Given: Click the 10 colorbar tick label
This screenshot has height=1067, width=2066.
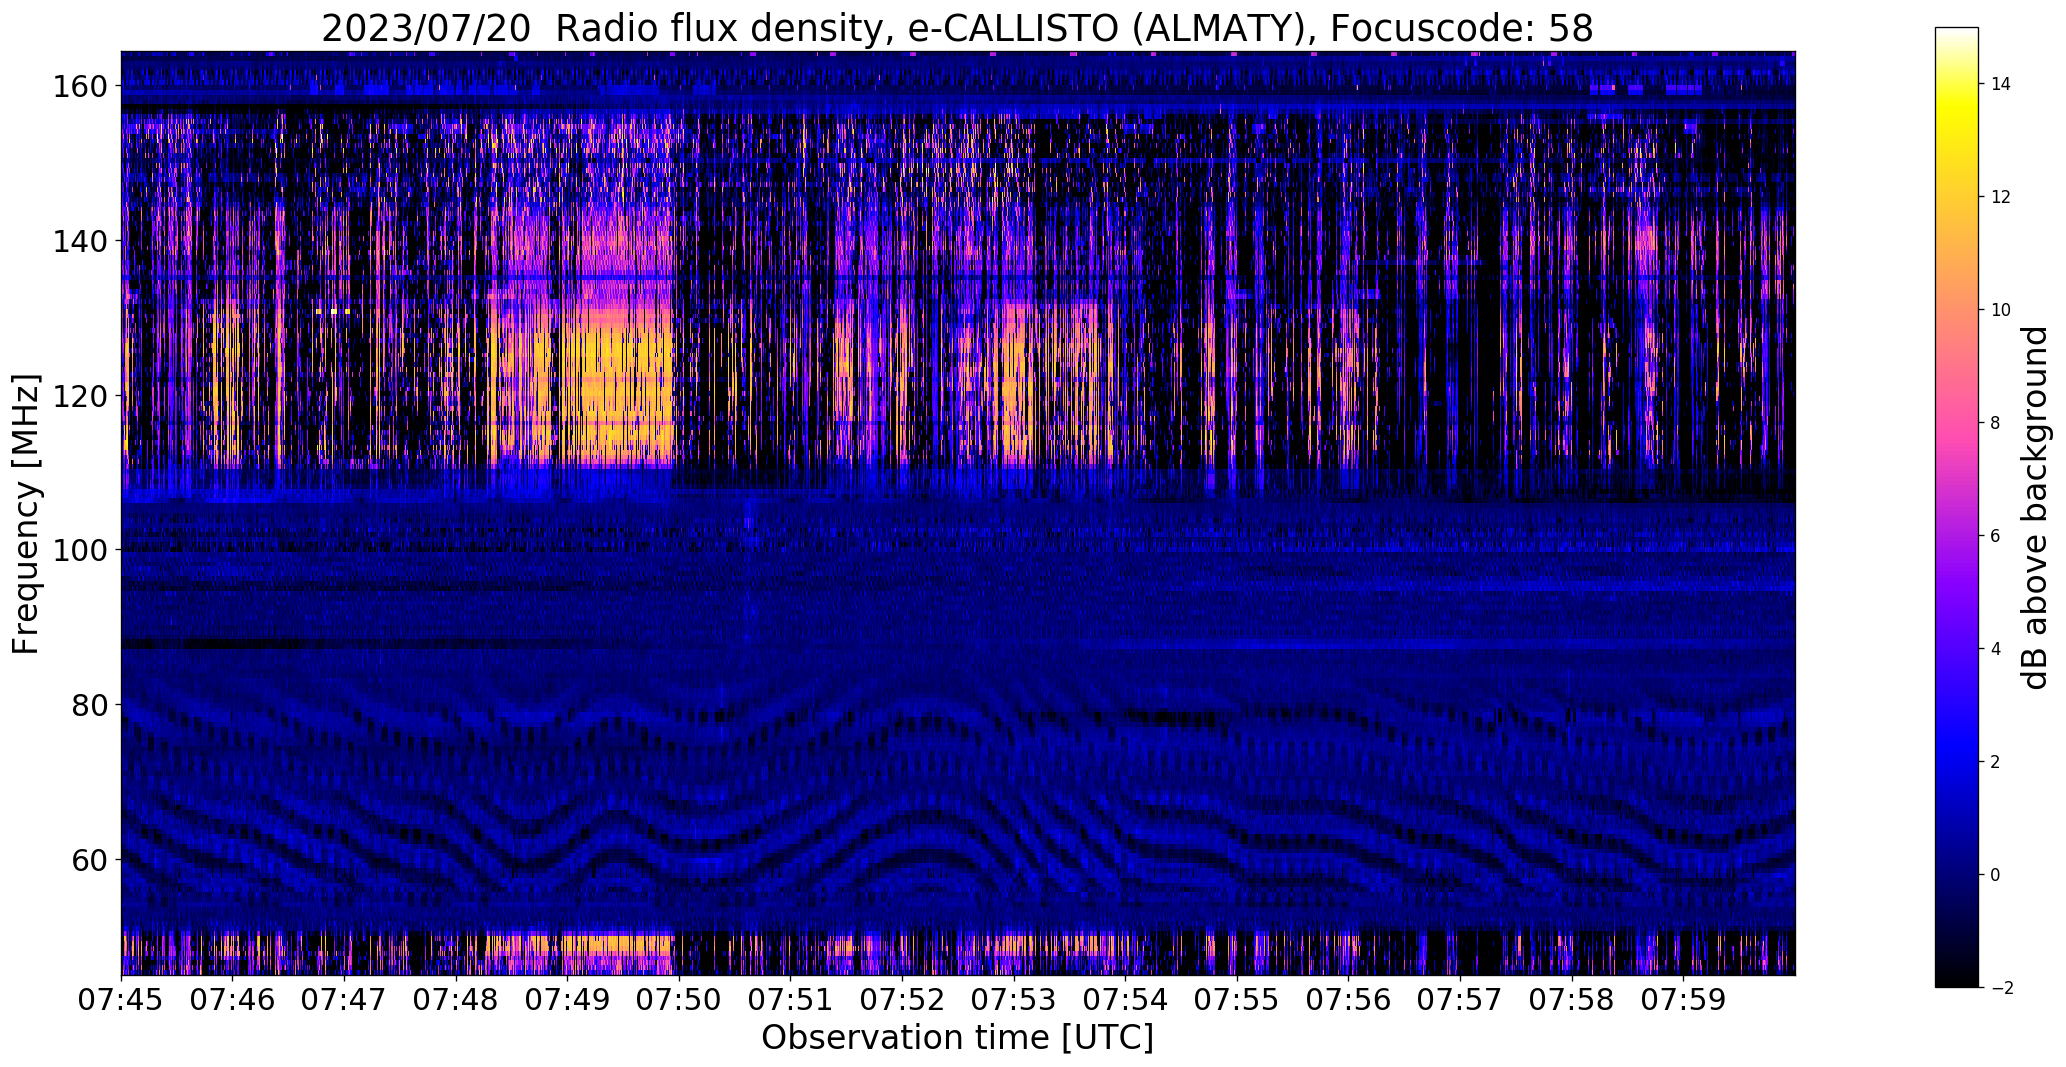Looking at the screenshot, I should [x=2001, y=310].
